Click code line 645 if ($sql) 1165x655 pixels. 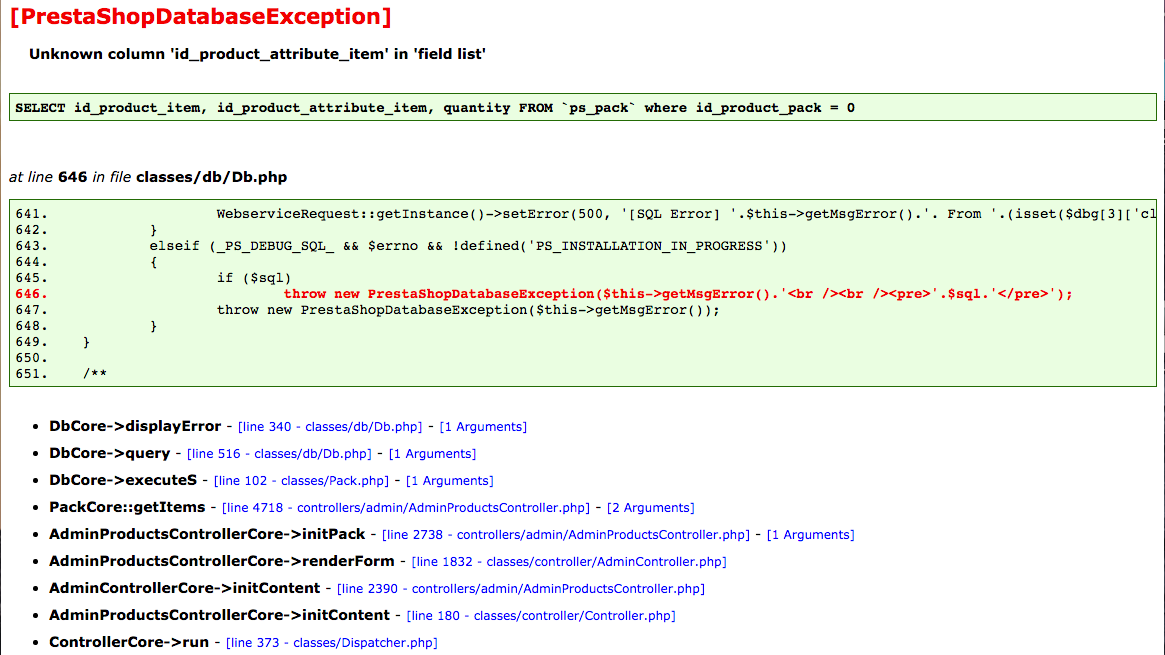(x=254, y=278)
